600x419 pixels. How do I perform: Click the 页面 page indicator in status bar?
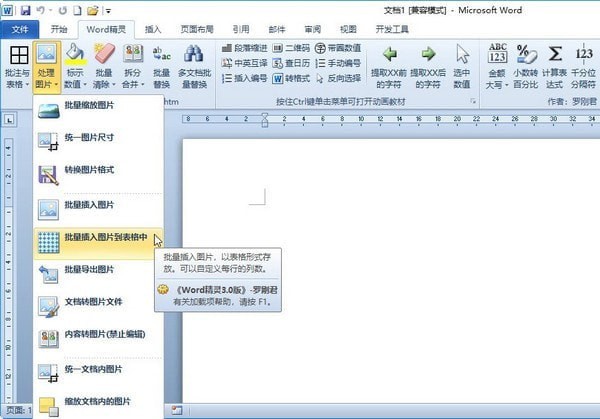point(18,411)
